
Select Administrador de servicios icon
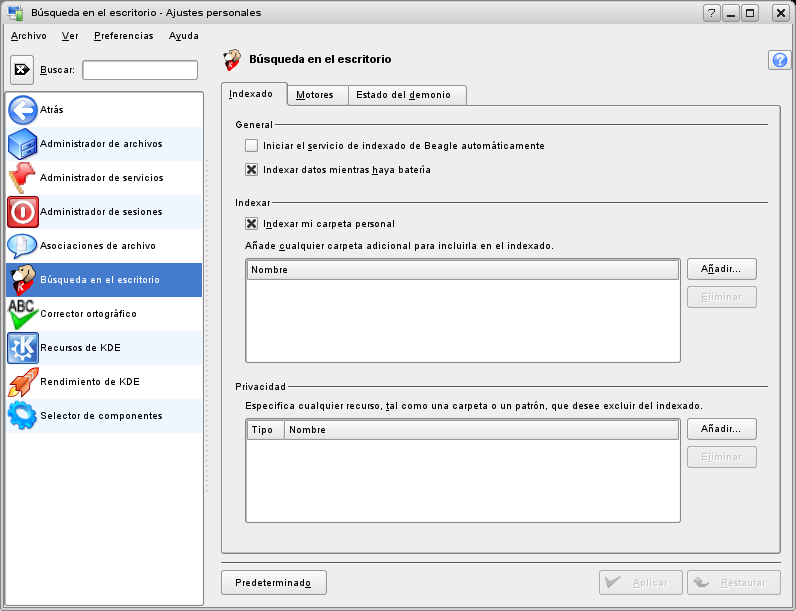pos(22,178)
